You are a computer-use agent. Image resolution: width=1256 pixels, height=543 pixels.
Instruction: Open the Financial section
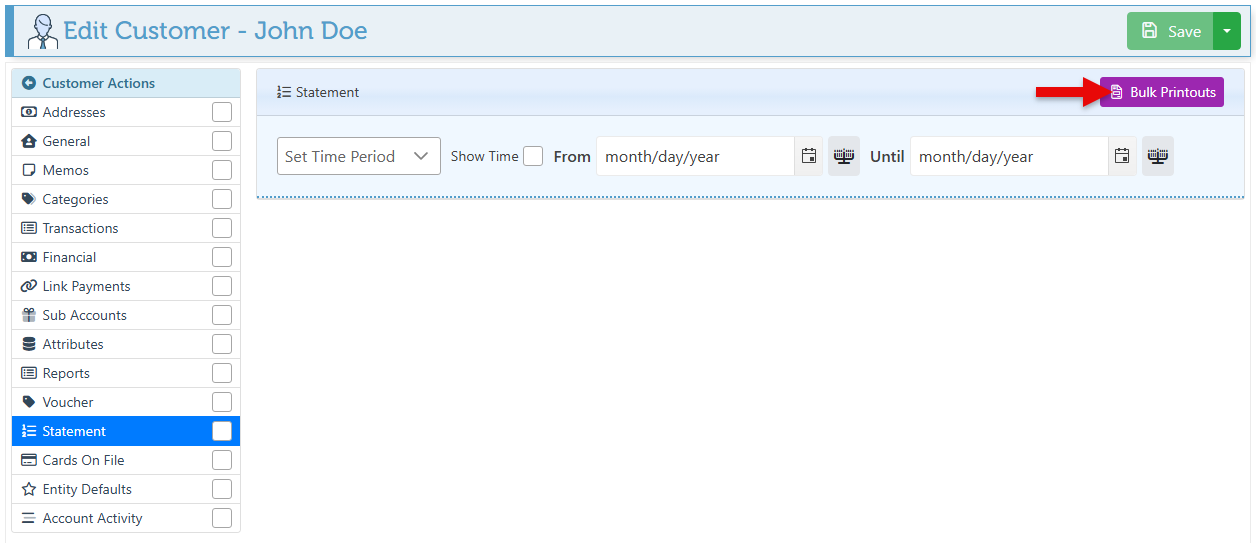coord(69,257)
